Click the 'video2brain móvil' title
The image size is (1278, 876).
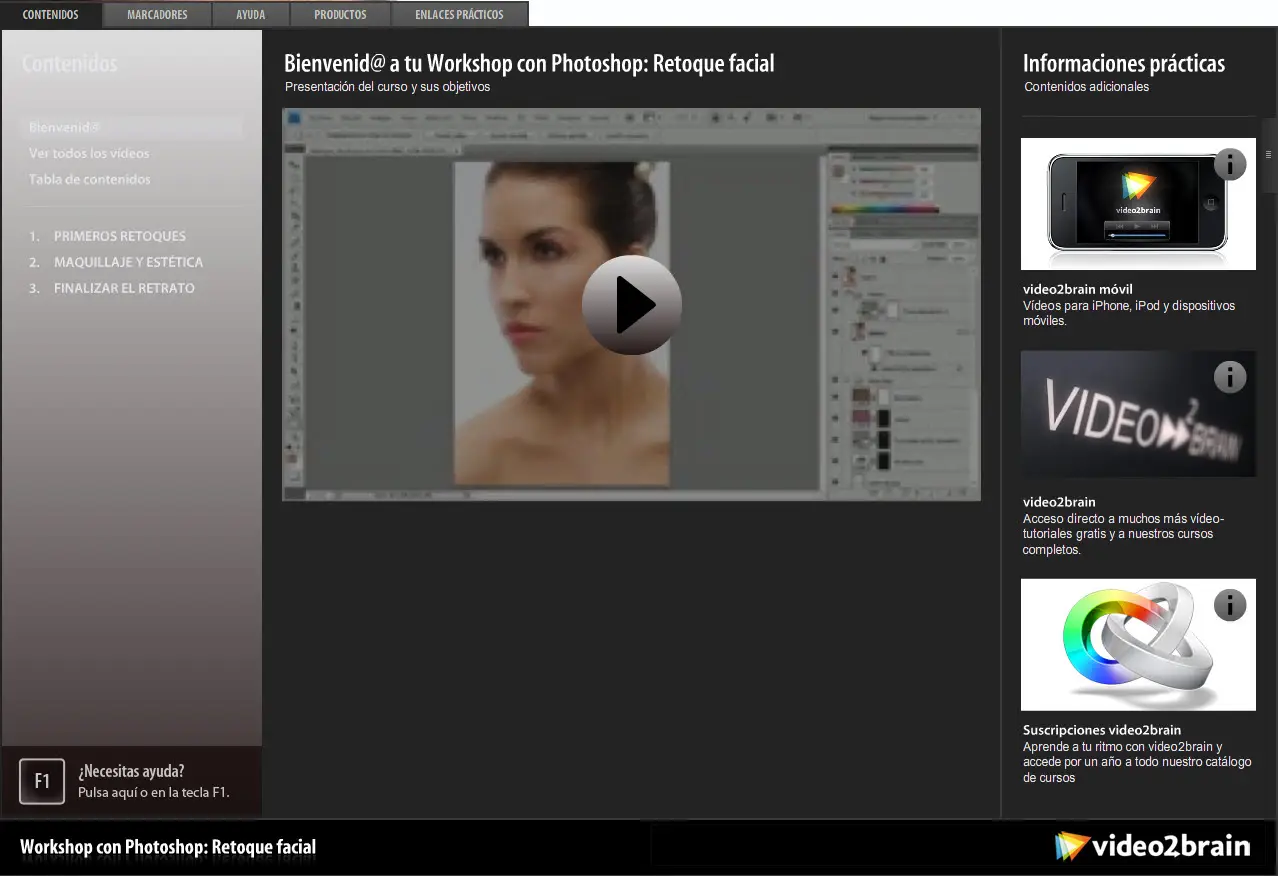point(1078,290)
